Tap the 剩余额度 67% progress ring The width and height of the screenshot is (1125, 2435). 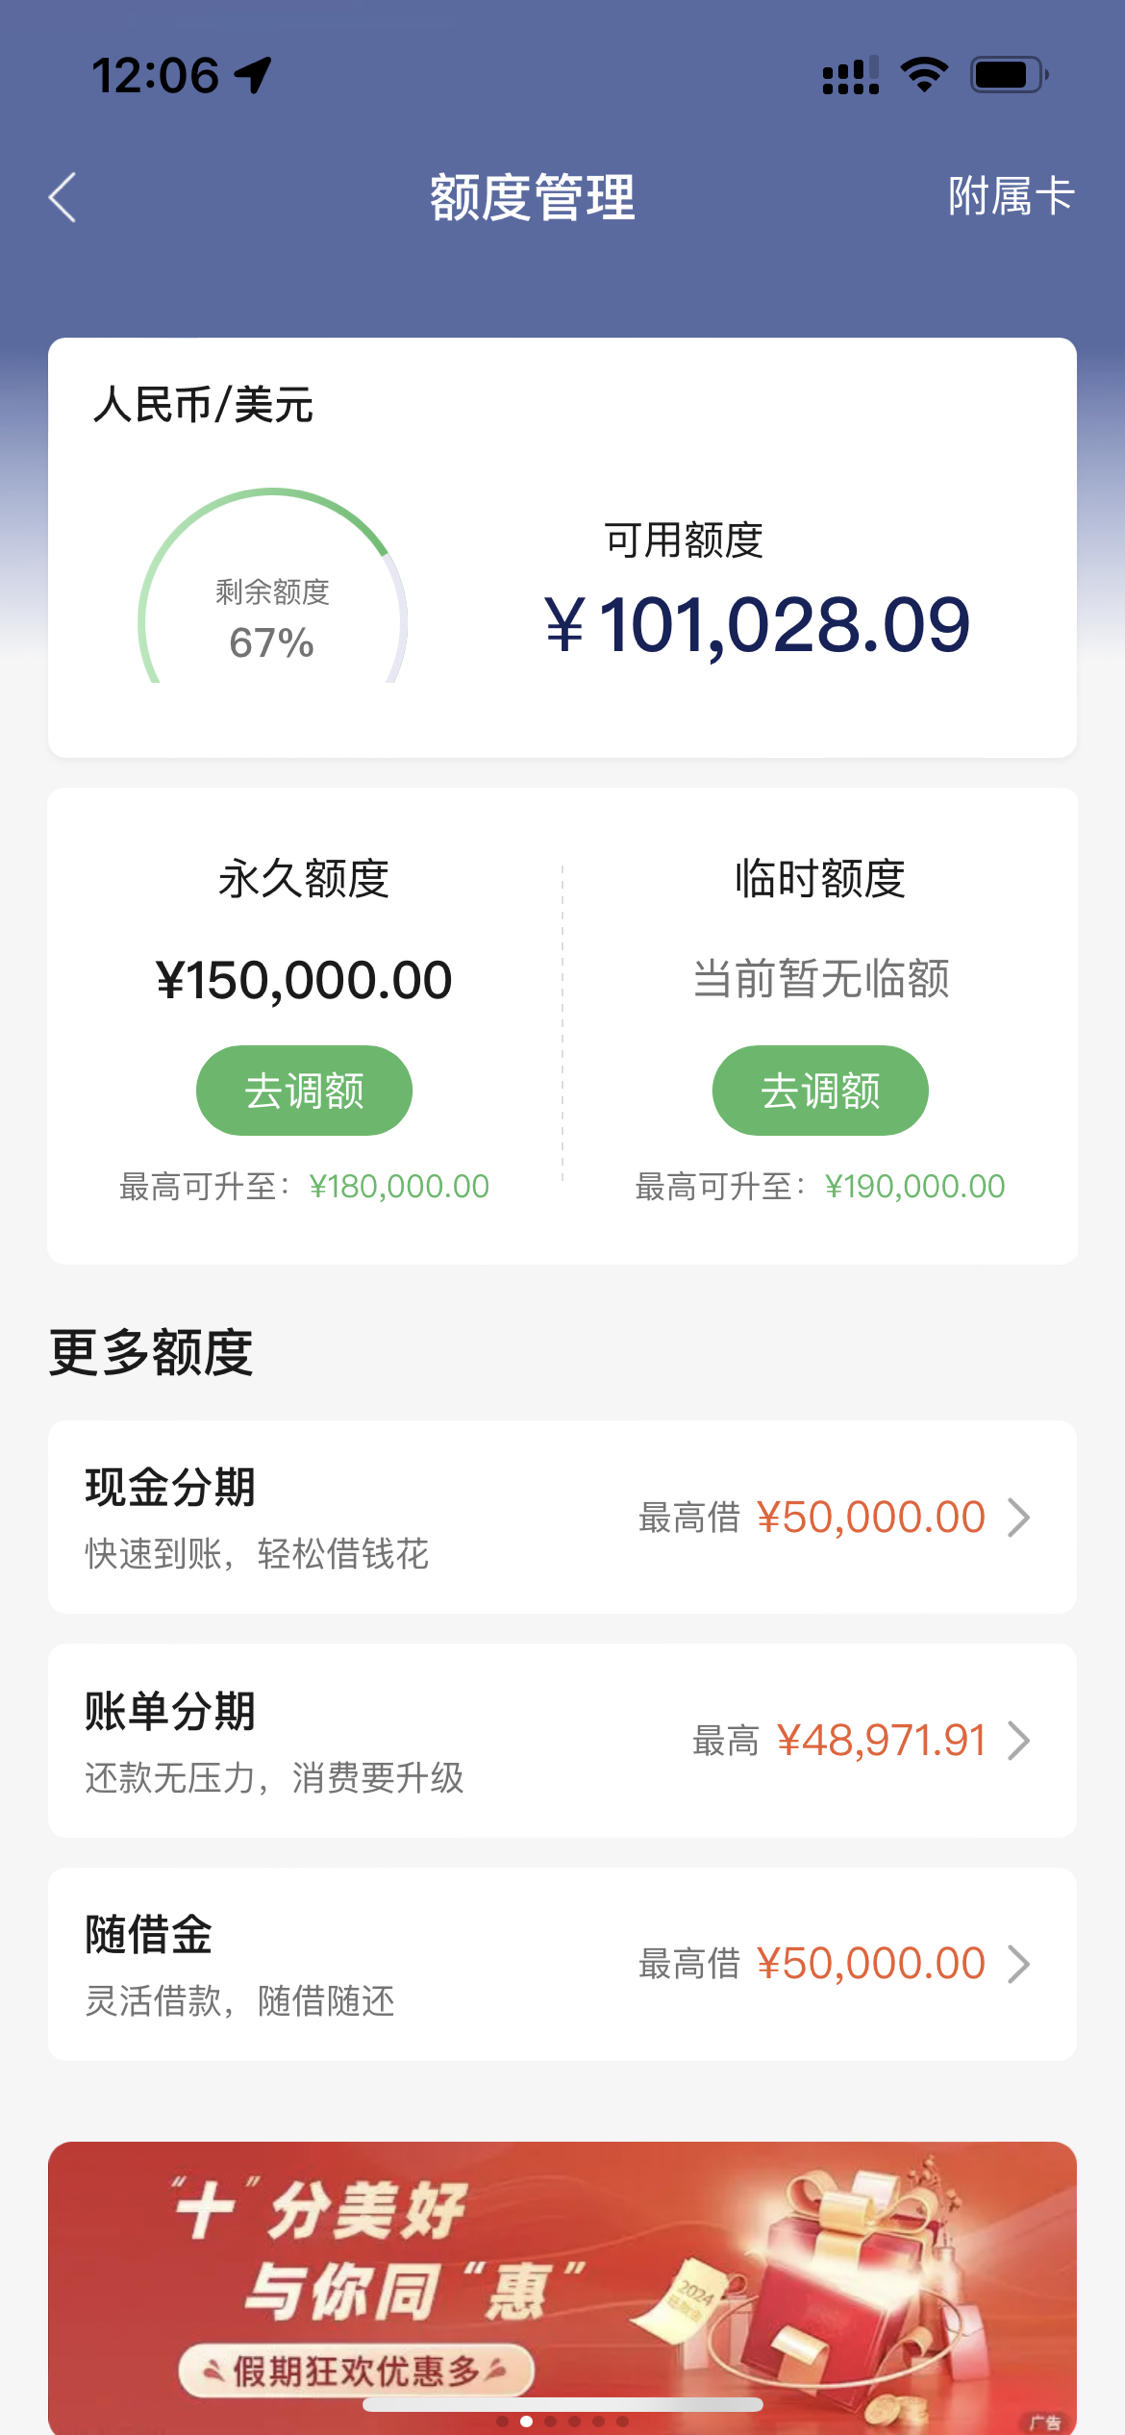click(x=272, y=587)
